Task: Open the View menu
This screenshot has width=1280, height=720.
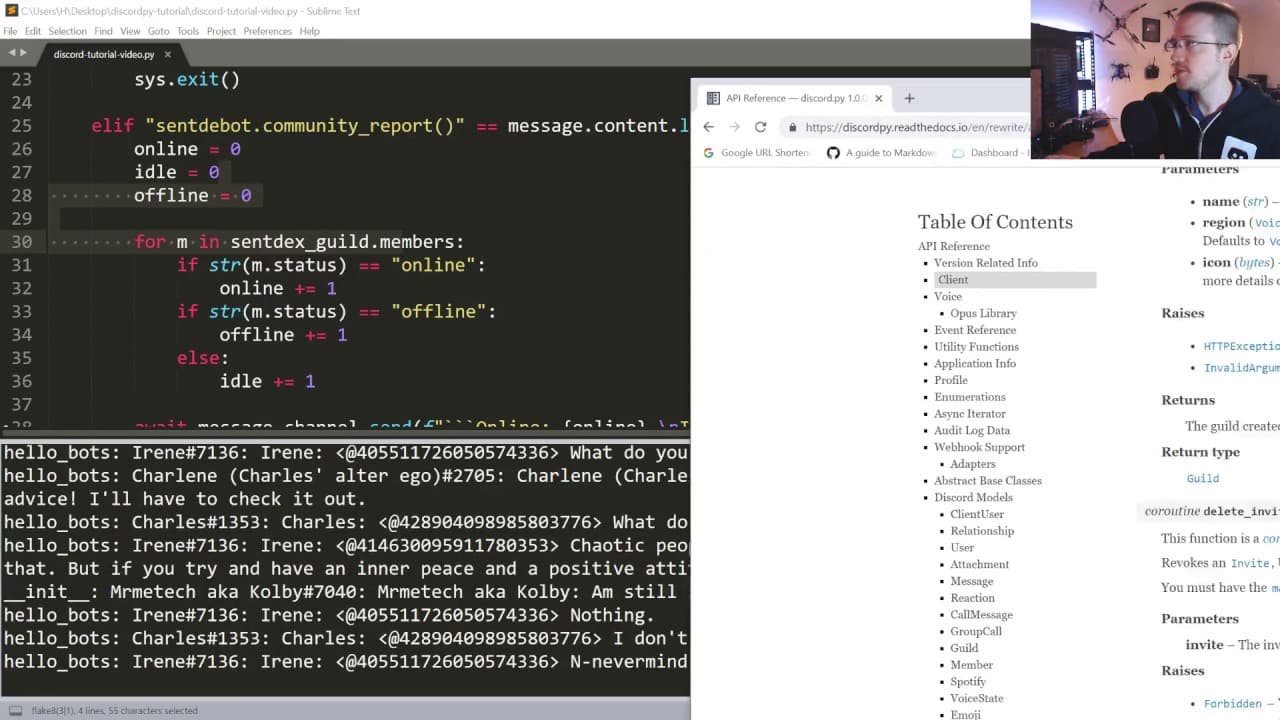Action: click(x=130, y=31)
